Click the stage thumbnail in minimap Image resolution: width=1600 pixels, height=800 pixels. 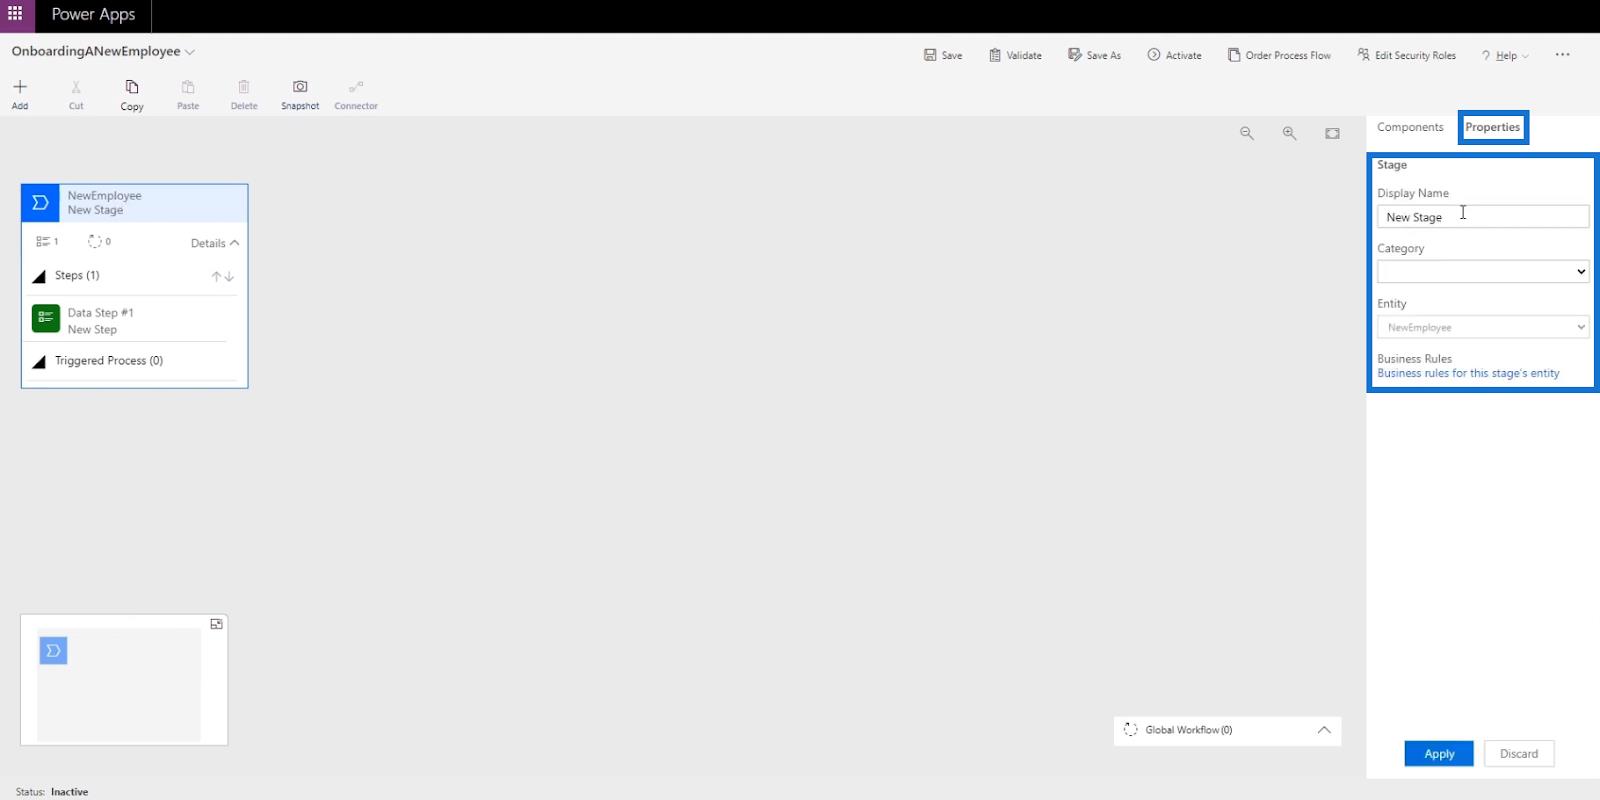tap(53, 651)
